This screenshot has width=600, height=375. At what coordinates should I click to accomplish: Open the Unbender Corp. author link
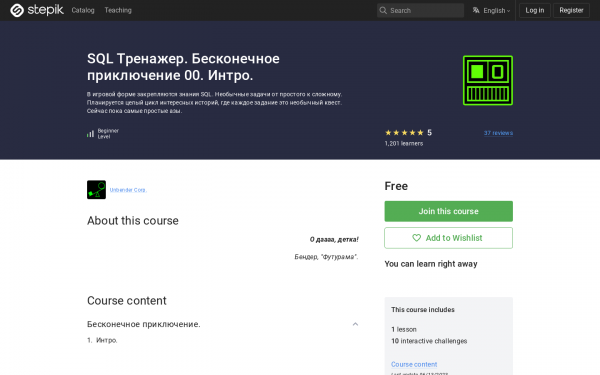[x=128, y=190]
